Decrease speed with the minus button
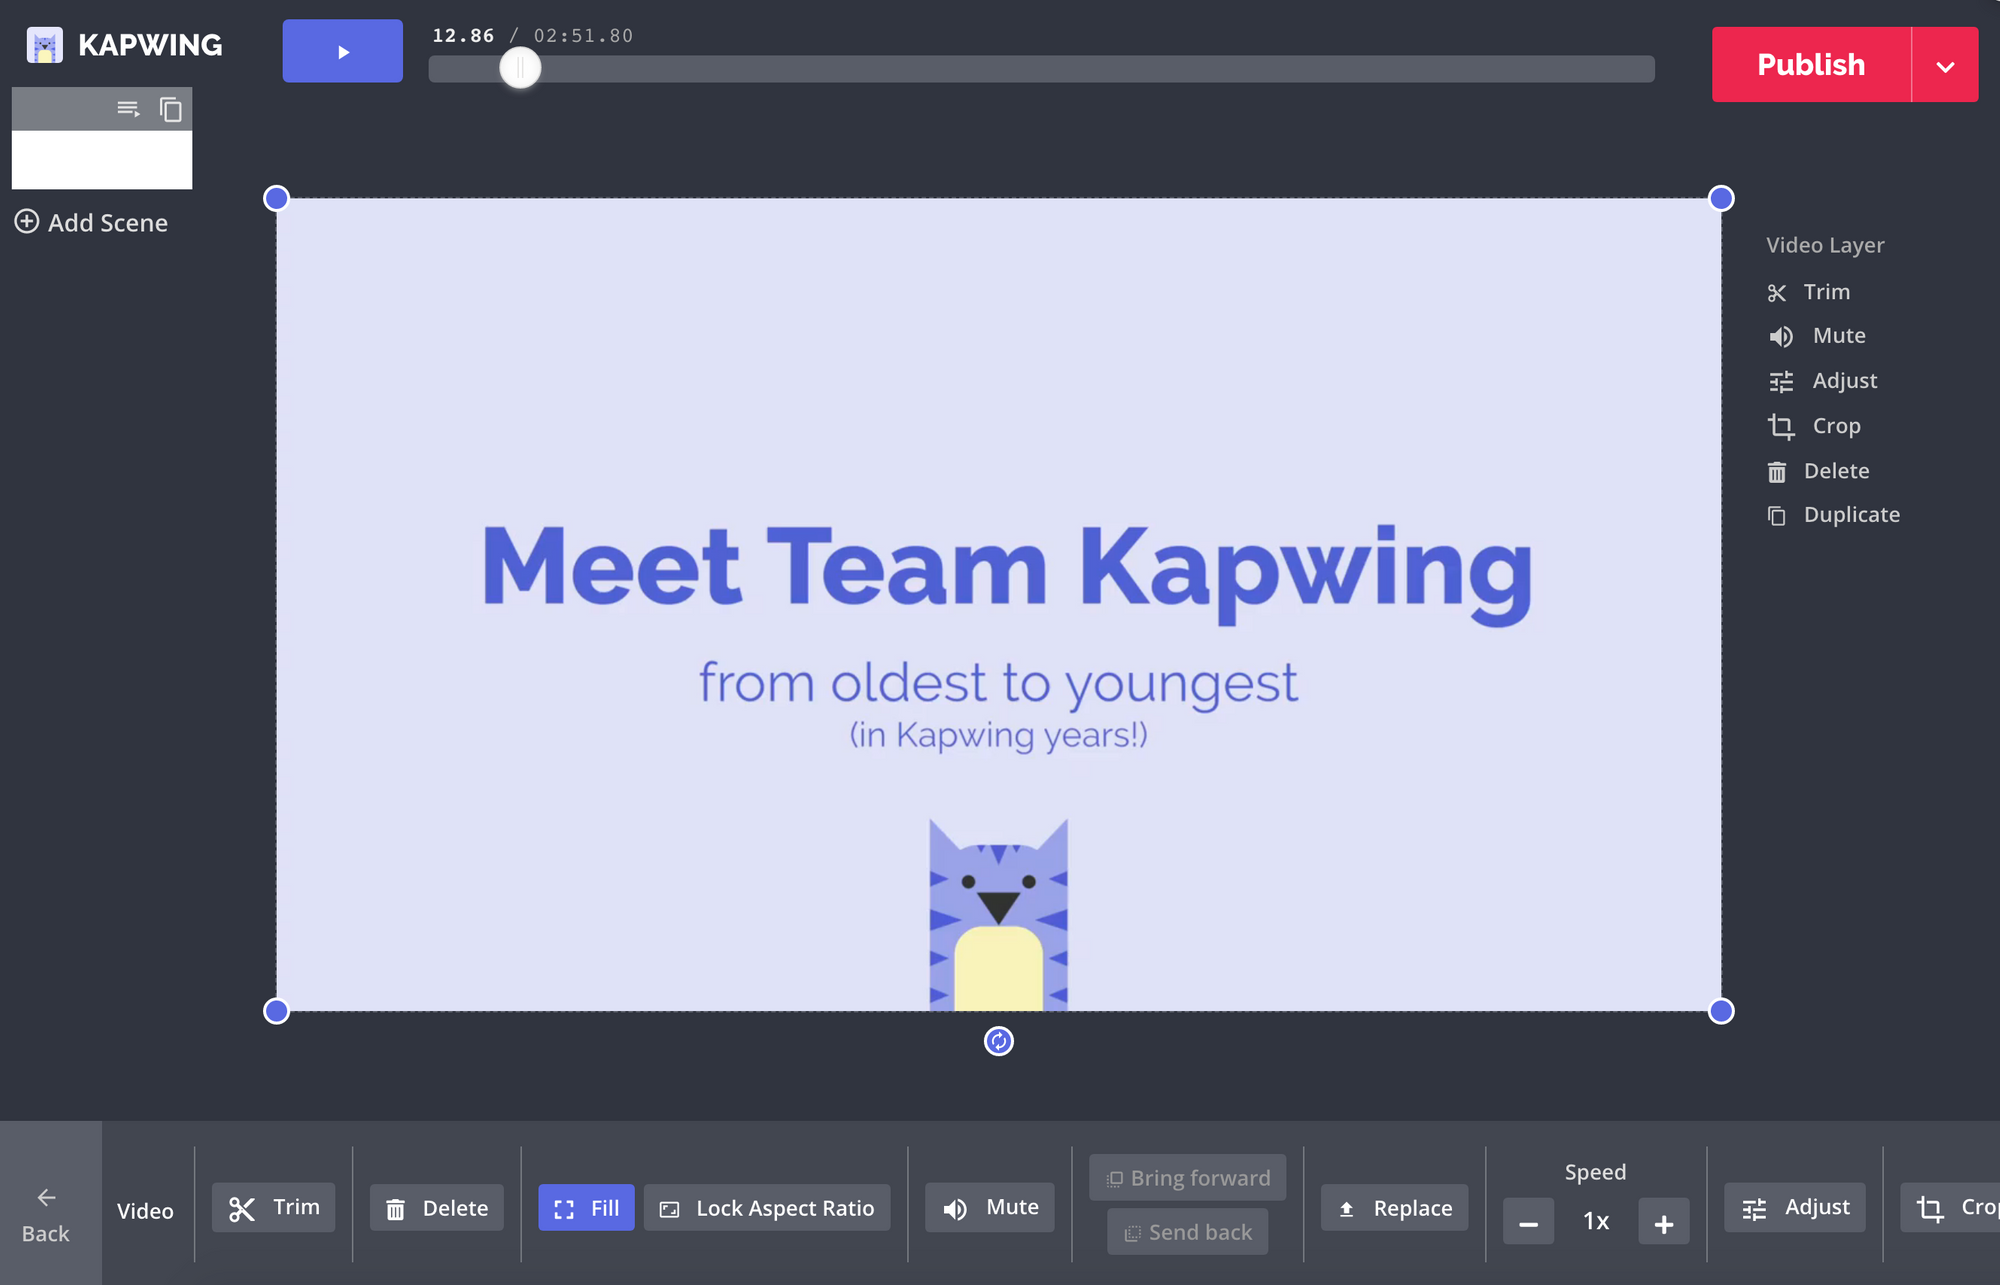 click(x=1528, y=1222)
